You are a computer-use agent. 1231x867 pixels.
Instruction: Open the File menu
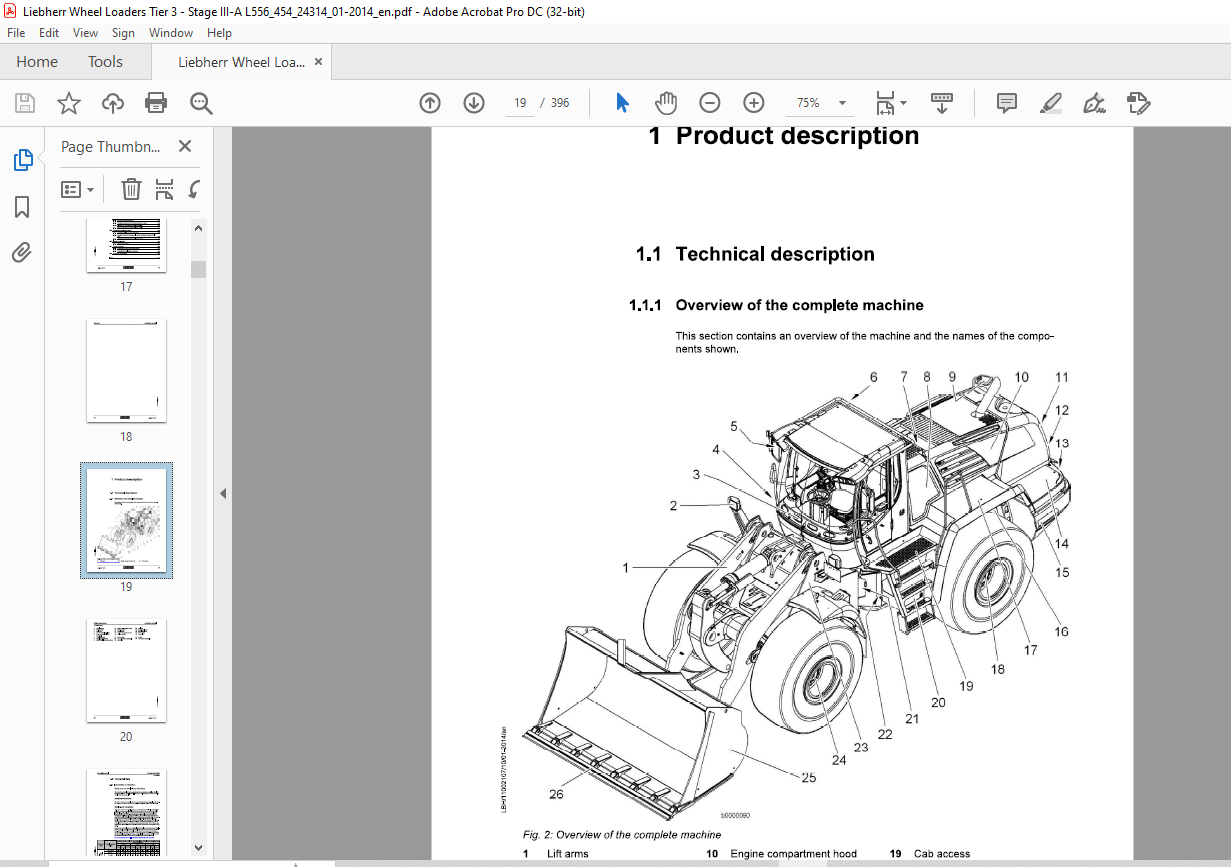point(16,33)
